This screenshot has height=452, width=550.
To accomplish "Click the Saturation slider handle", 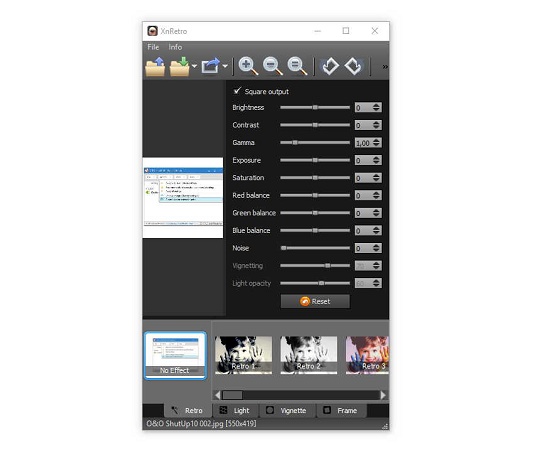I will point(315,178).
